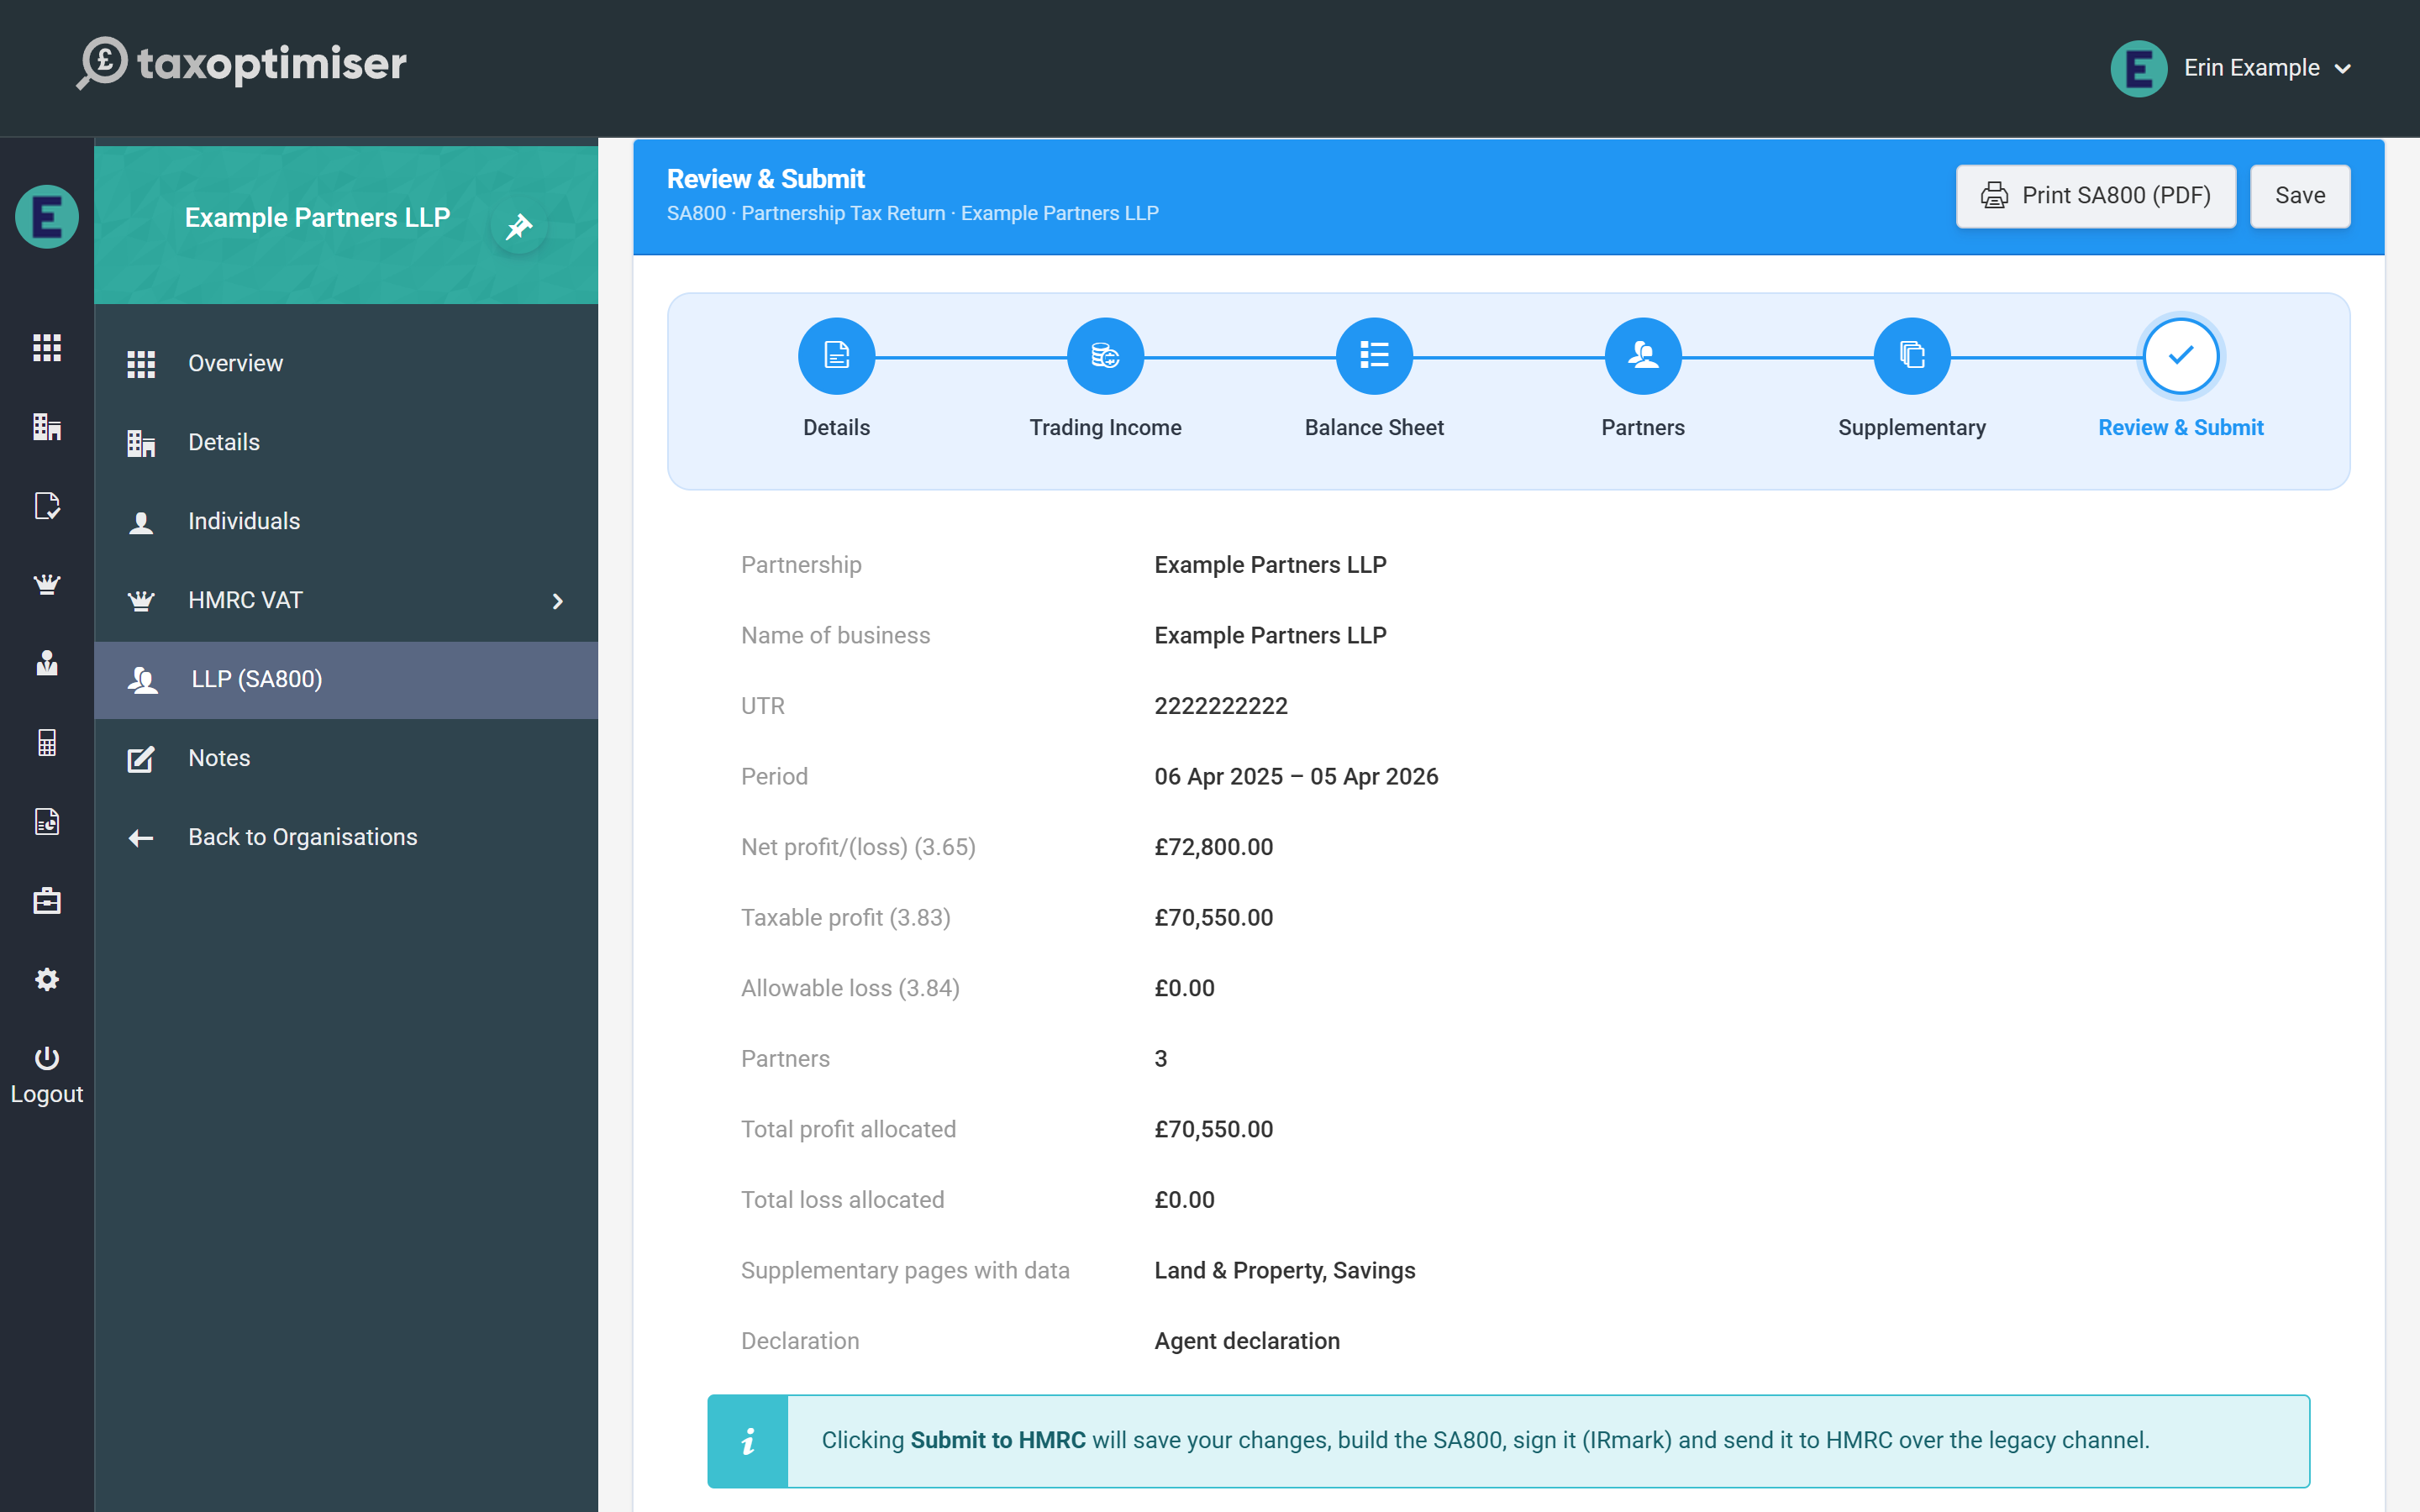This screenshot has width=2420, height=1512.
Task: Click the taxoptimiser logo
Action: [242, 64]
